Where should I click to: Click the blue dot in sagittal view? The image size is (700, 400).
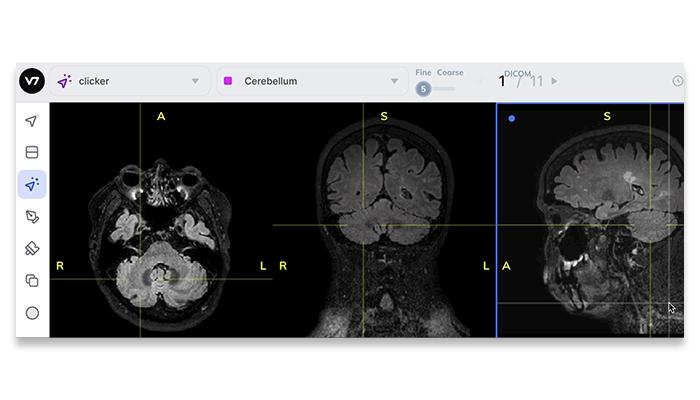512,118
